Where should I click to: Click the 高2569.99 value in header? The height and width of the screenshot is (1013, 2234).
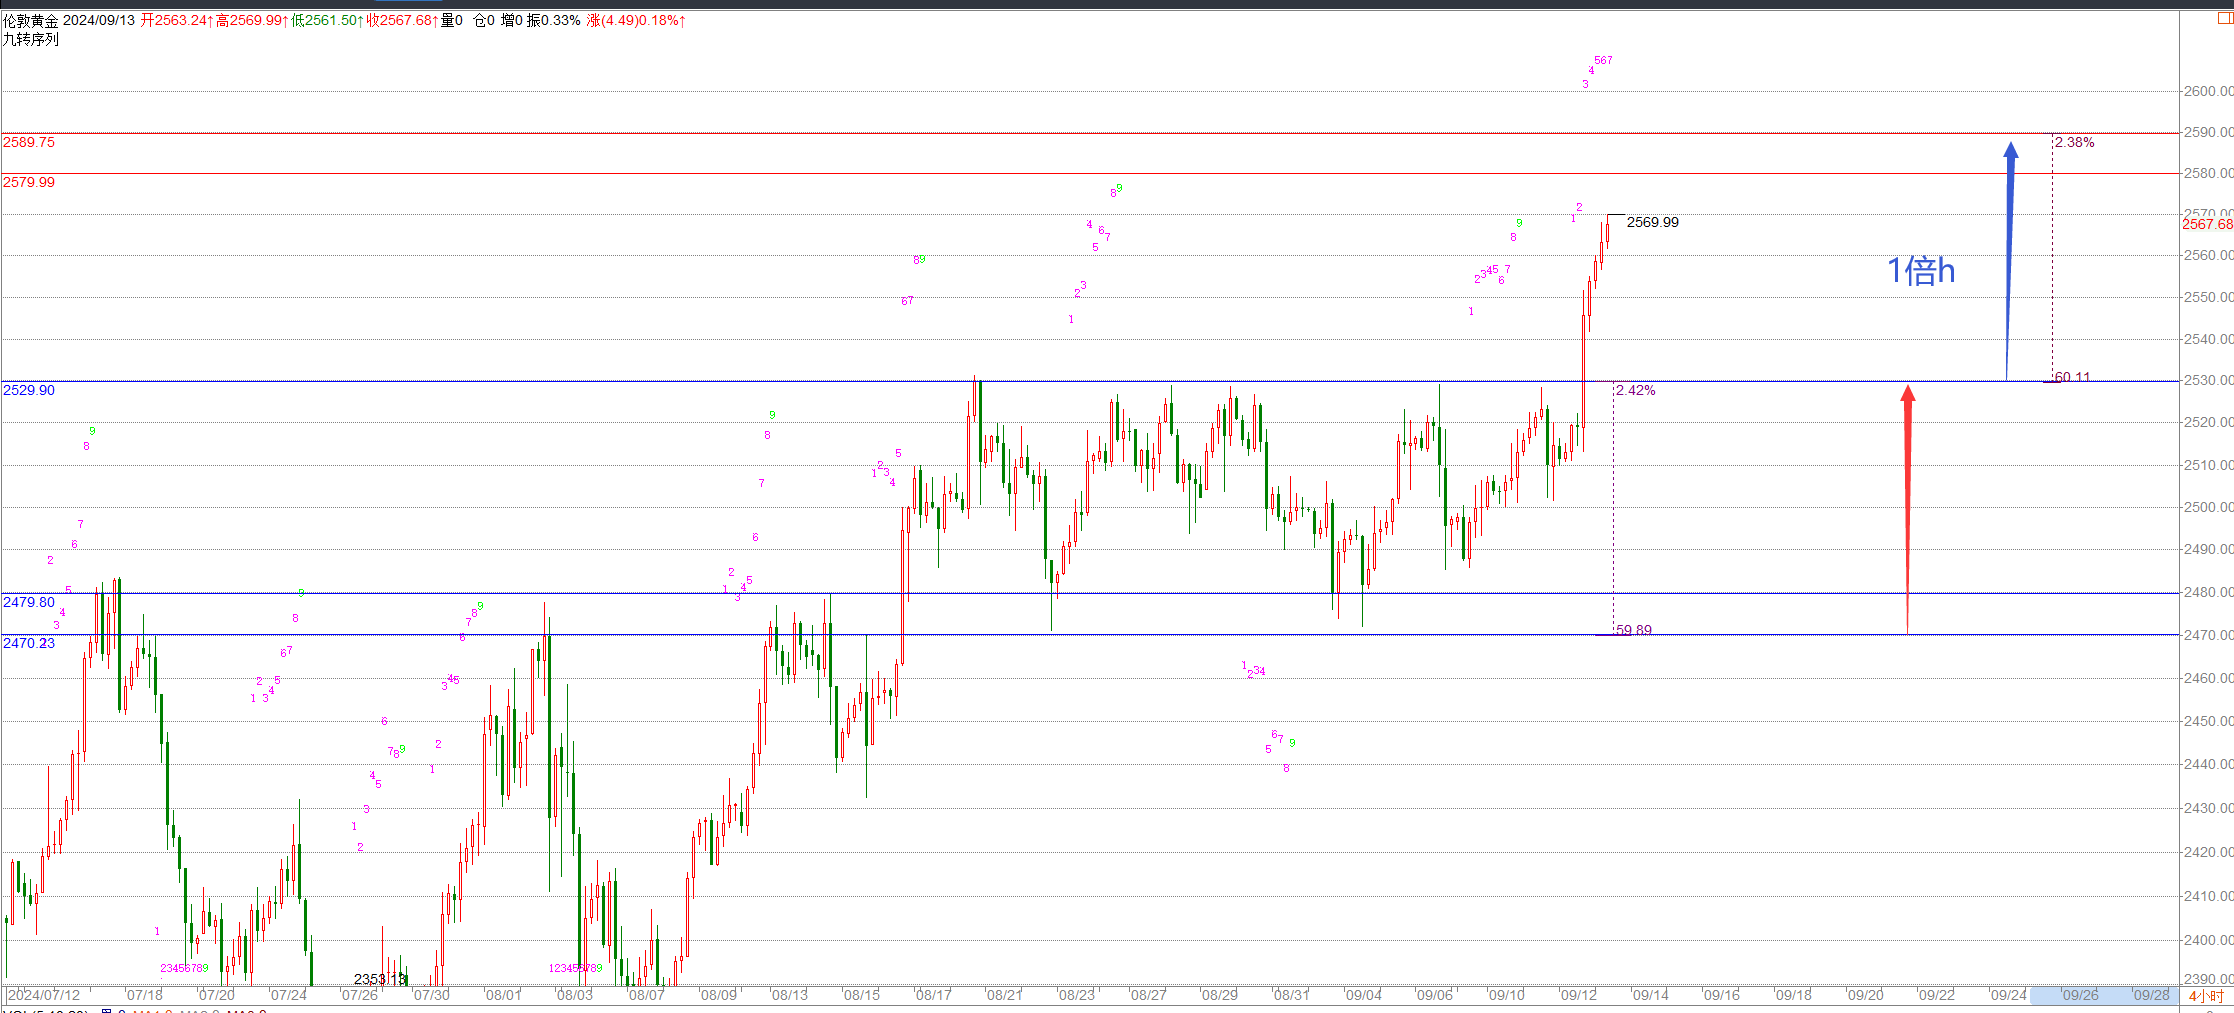pos(252,20)
